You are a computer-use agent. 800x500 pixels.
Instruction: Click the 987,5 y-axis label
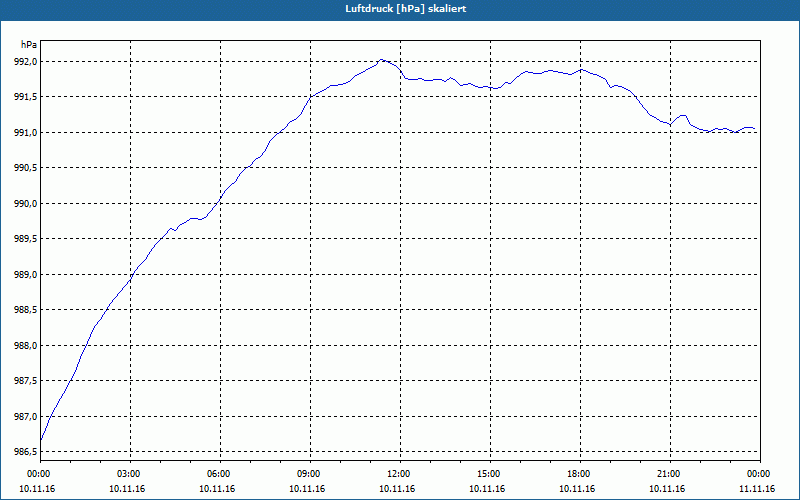[26, 381]
